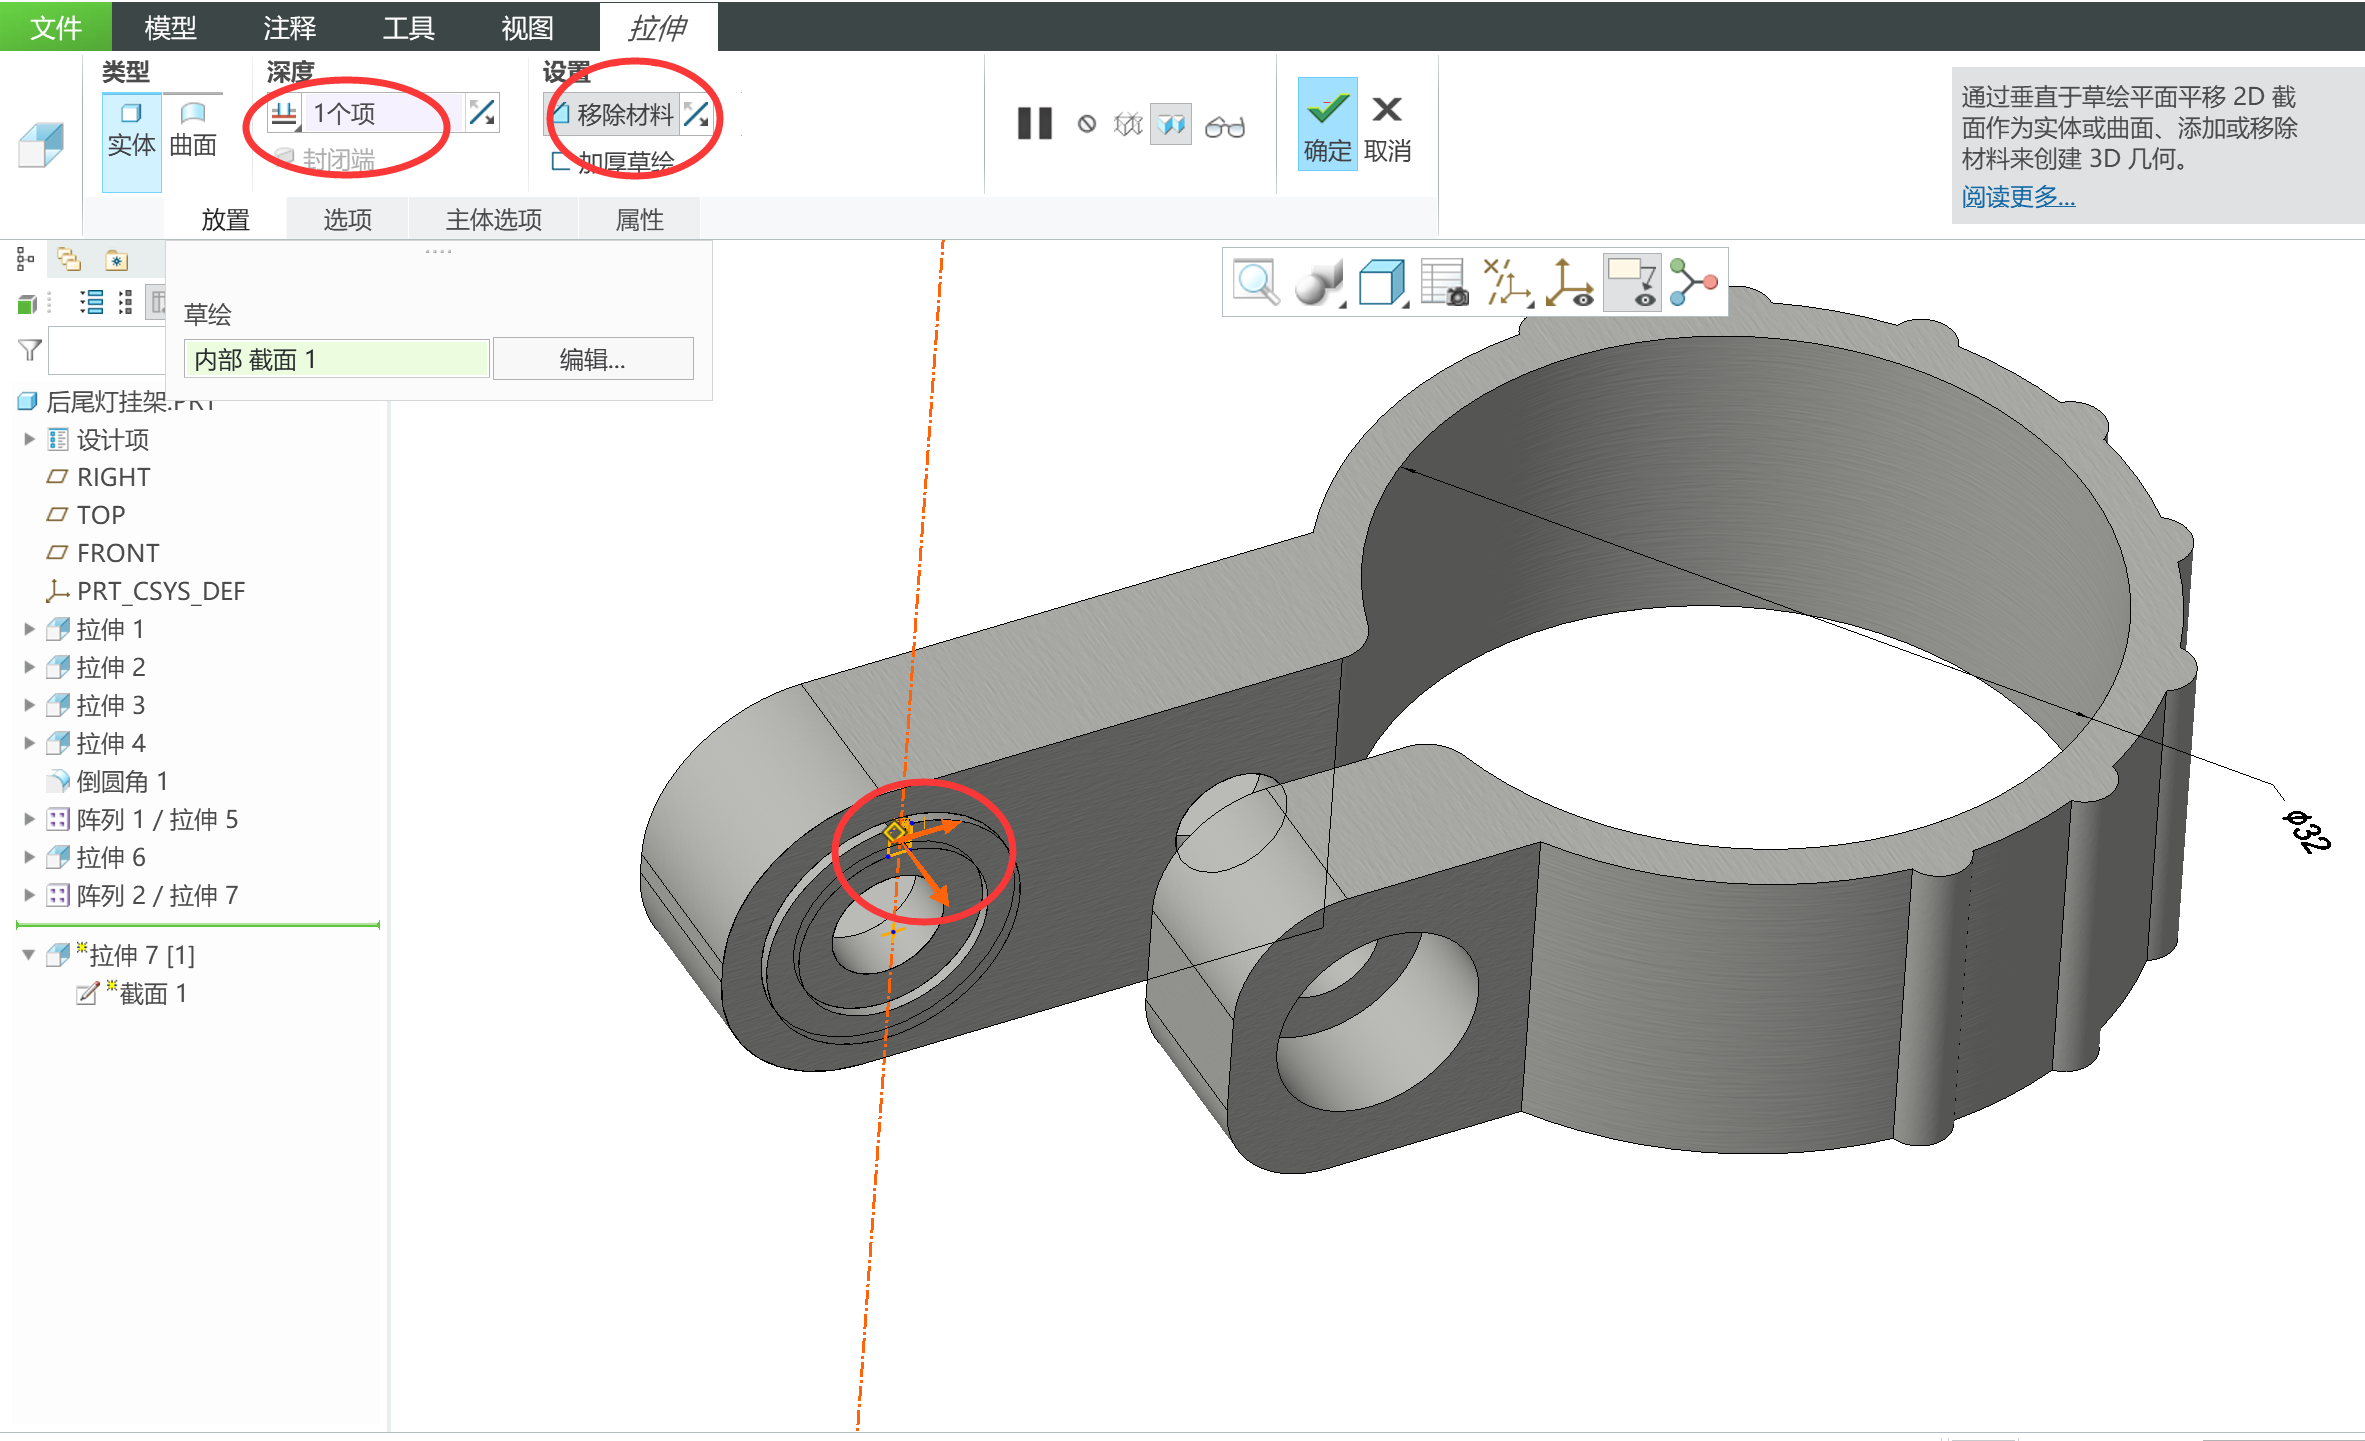Screen dimensions: 2365x1441
Task: Expand the 拉伸 4 tree node
Action: tap(29, 743)
